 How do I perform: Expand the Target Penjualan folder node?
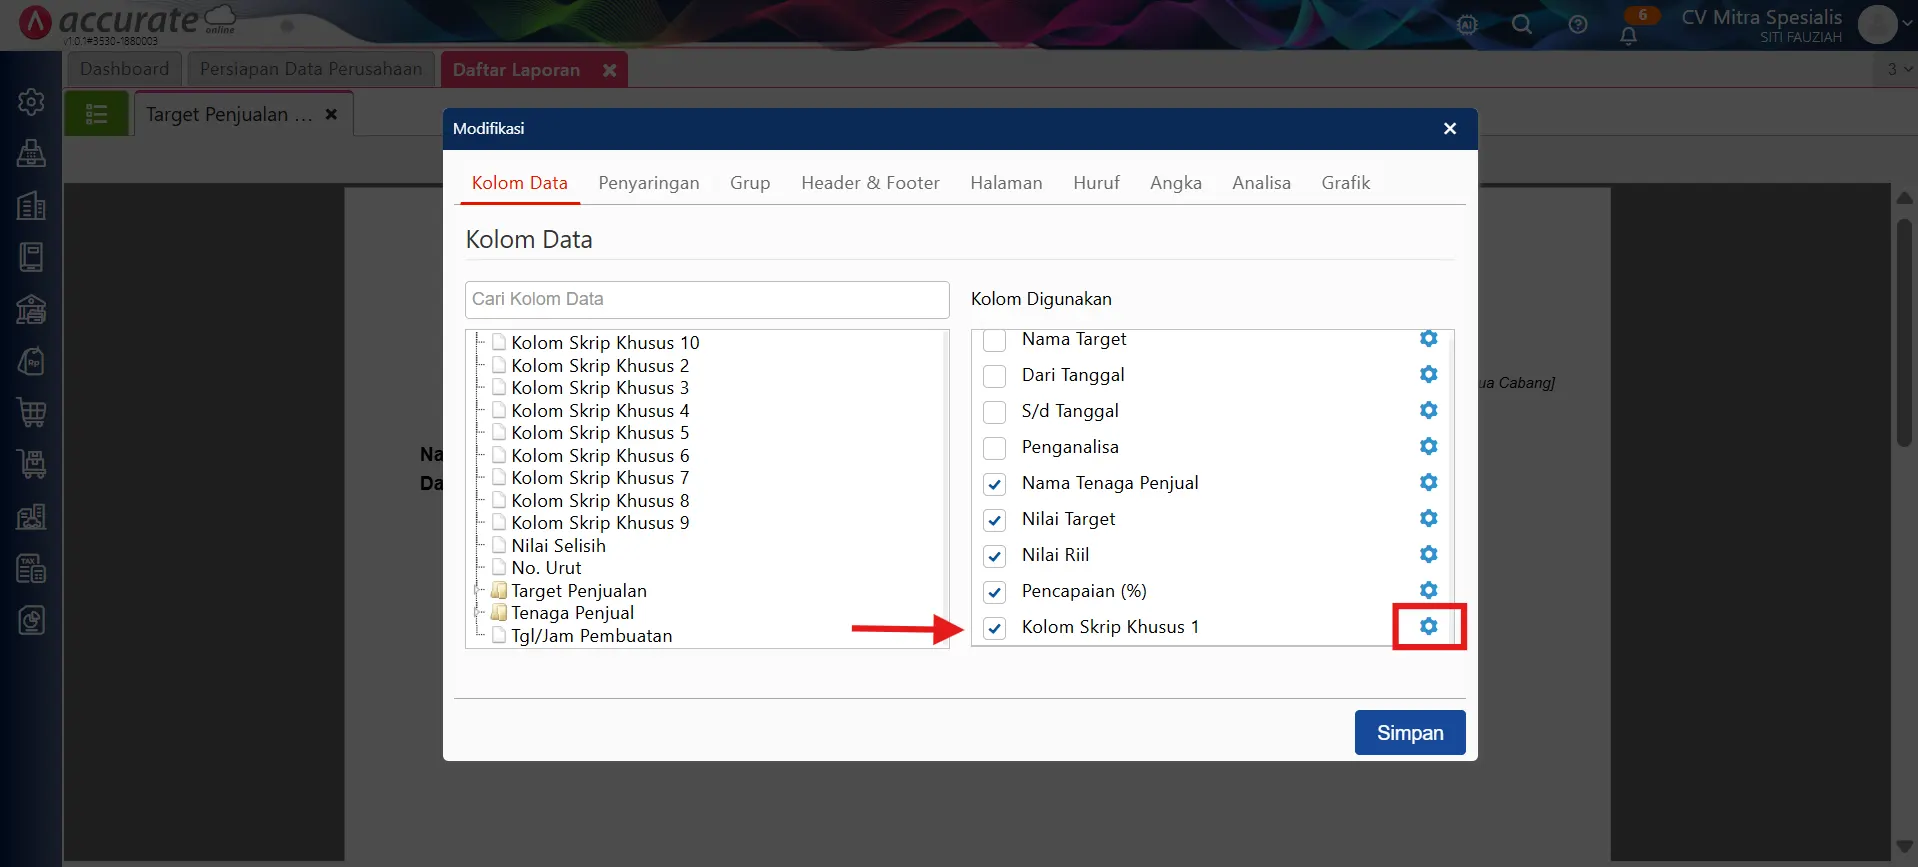478,591
